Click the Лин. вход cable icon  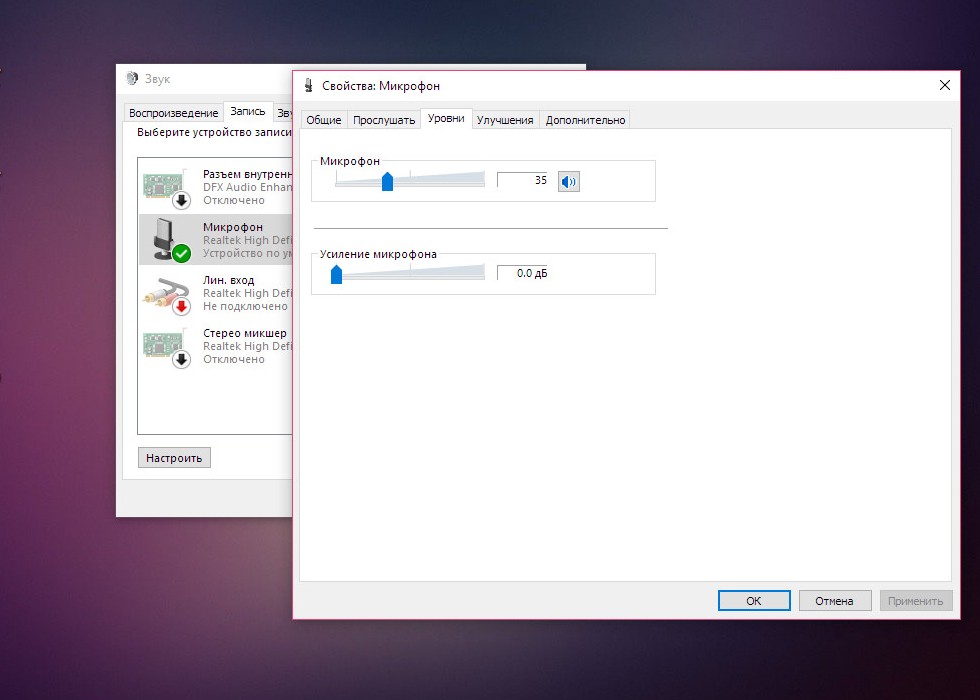[166, 294]
